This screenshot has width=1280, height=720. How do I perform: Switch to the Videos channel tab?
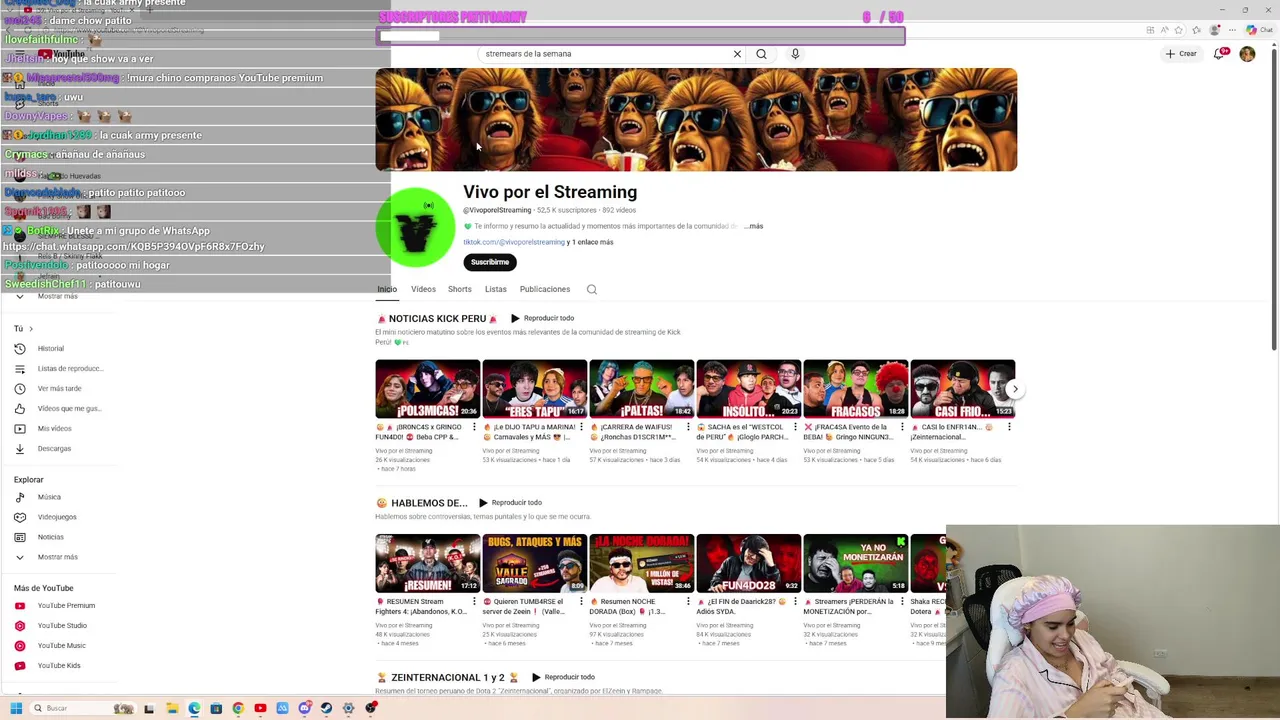(x=423, y=289)
